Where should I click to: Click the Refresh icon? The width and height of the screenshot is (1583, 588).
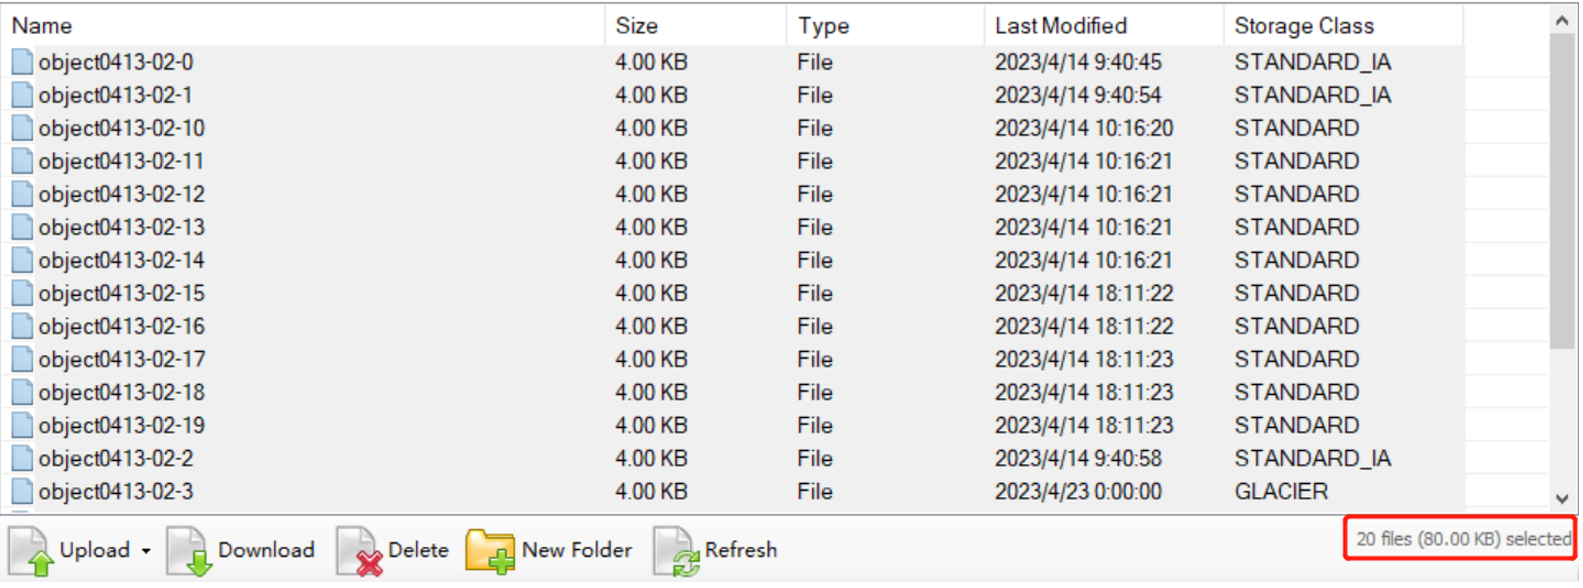[675, 551]
